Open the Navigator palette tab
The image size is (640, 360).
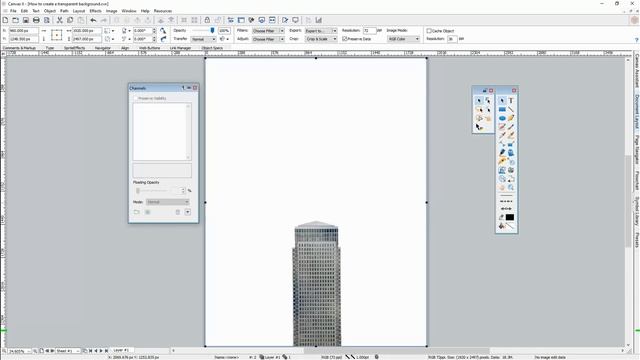102,48
